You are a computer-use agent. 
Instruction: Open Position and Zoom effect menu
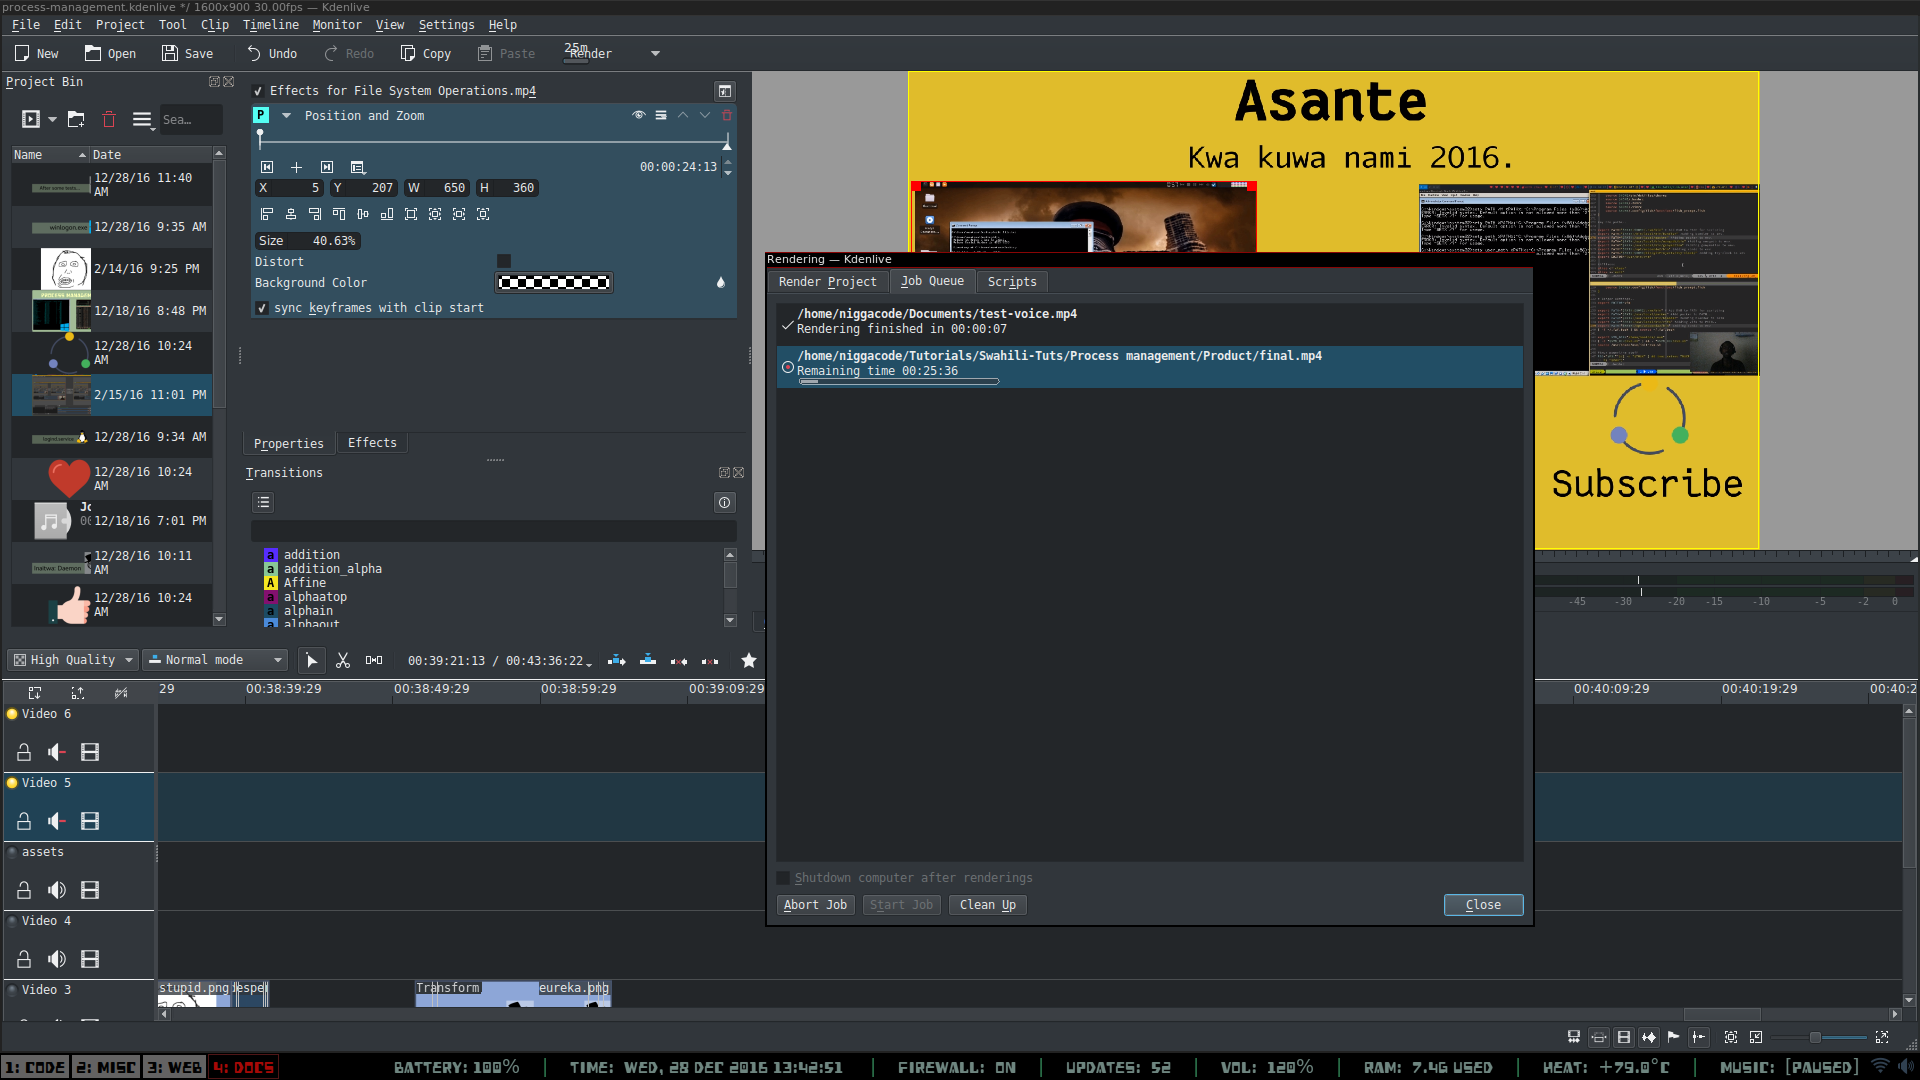coord(661,115)
